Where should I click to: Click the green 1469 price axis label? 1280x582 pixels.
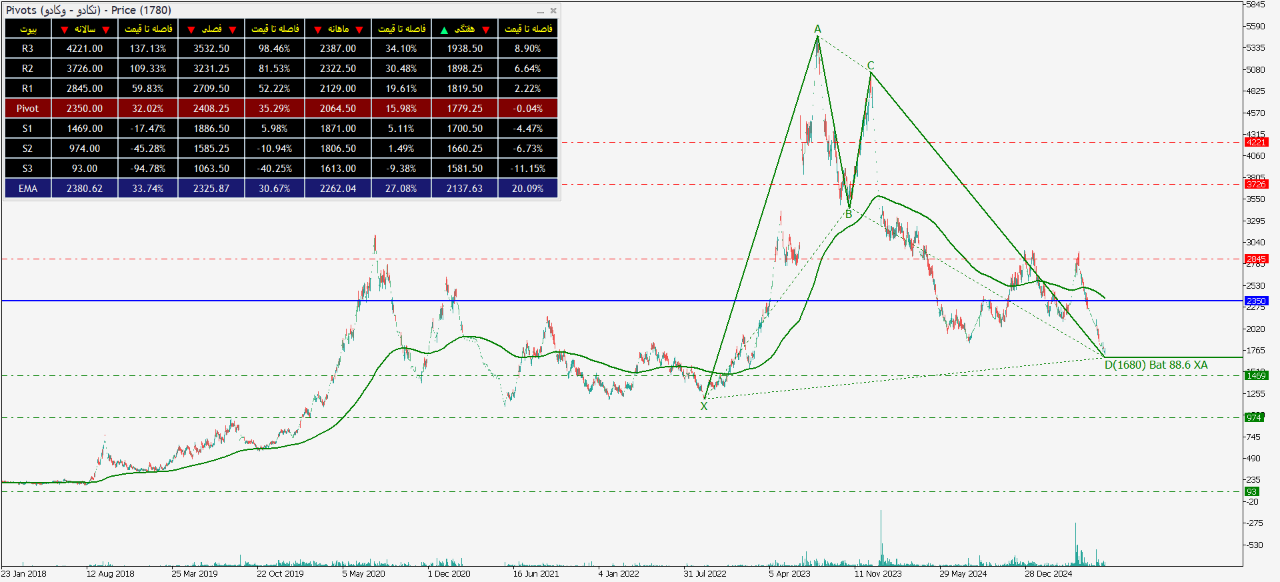tap(1255, 376)
